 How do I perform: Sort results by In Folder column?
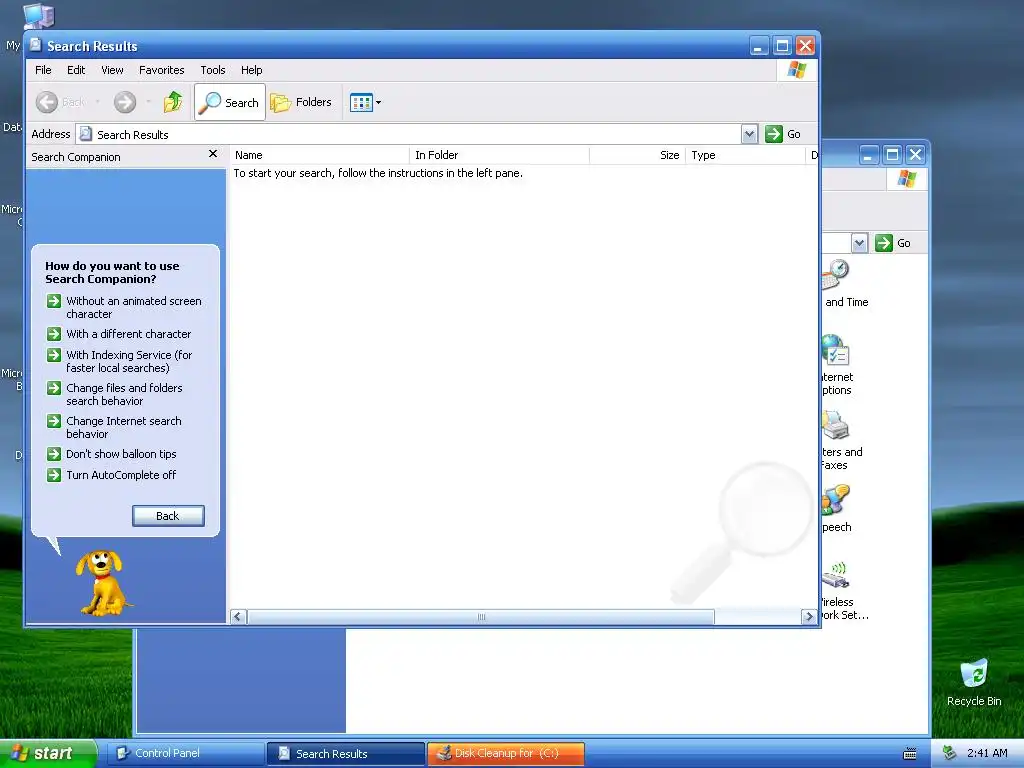pos(499,155)
